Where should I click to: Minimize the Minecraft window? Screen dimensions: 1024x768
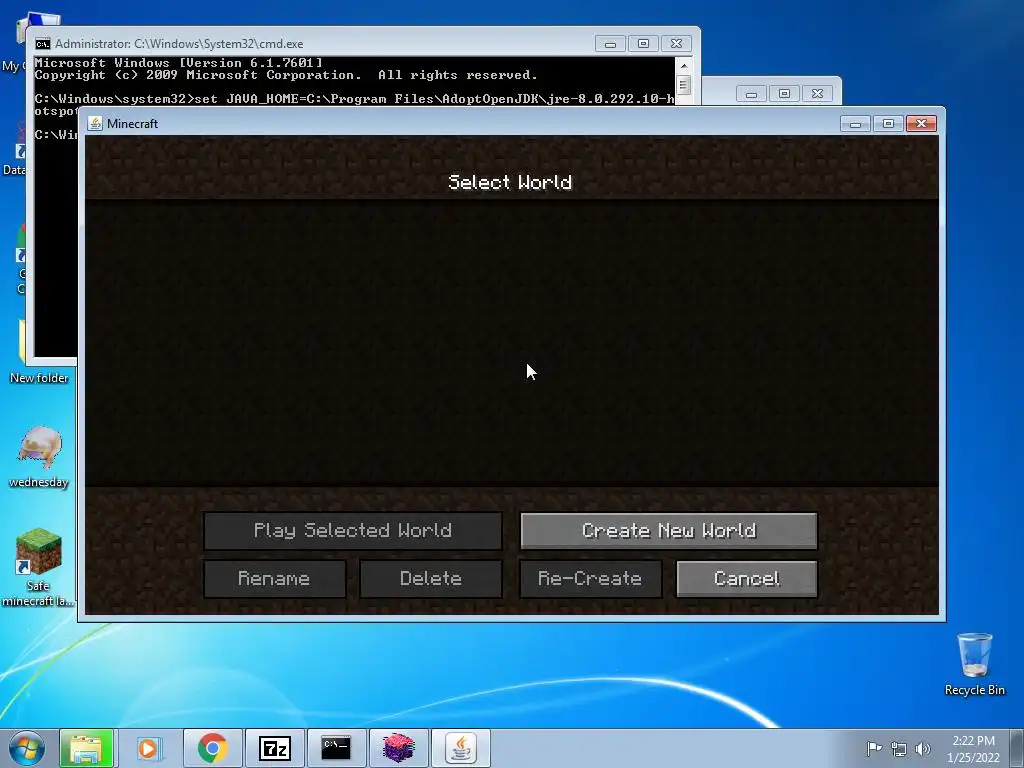point(856,123)
